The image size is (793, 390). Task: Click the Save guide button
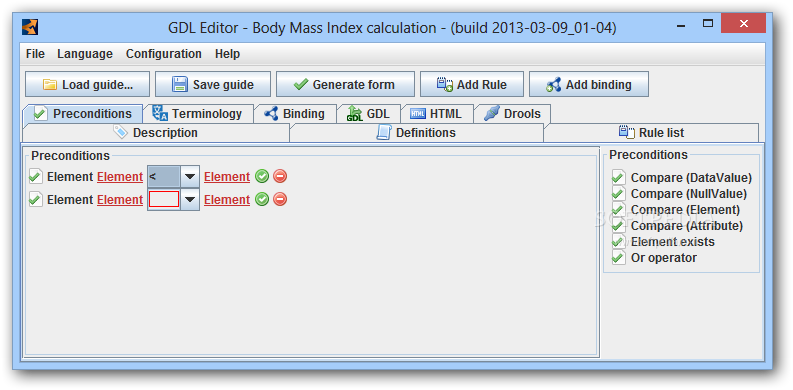pos(213,84)
